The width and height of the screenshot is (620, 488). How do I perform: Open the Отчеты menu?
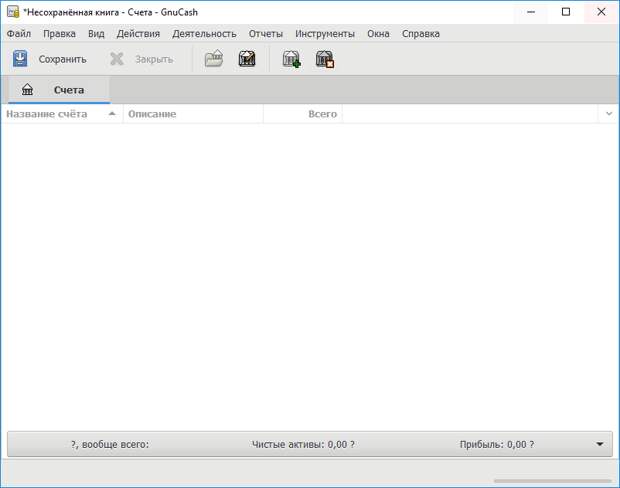(266, 34)
